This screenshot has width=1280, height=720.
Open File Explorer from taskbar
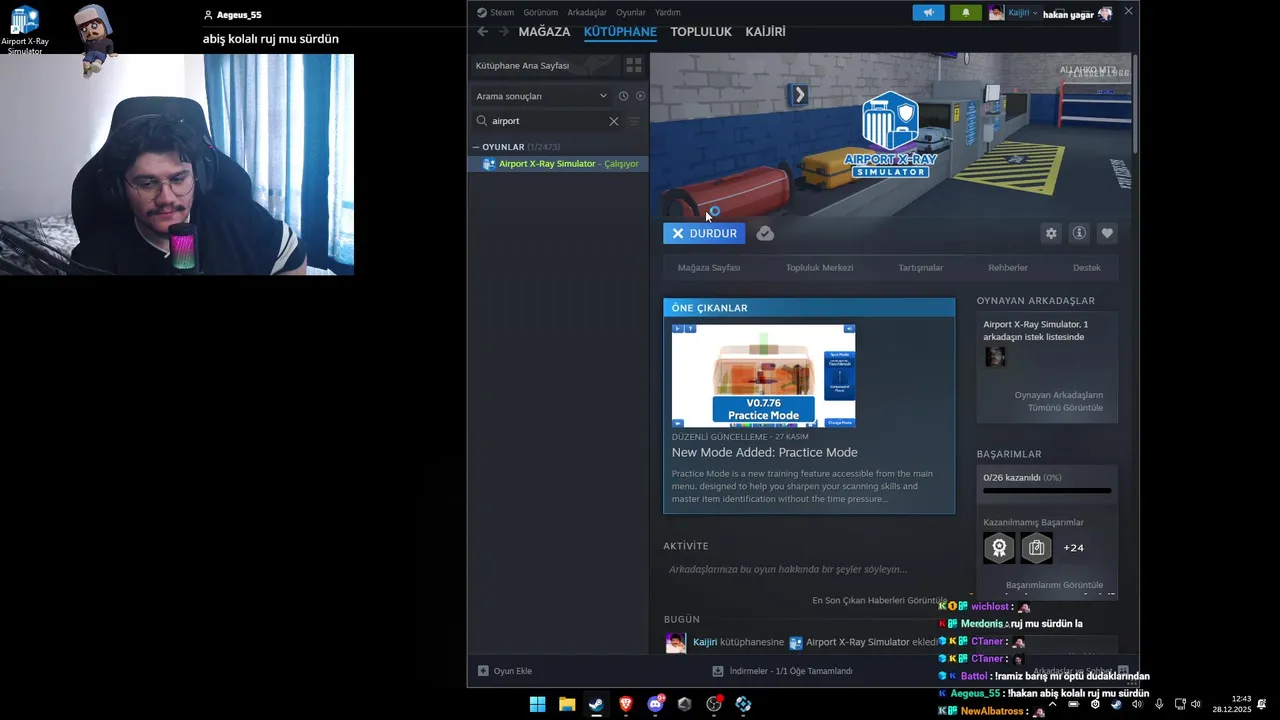pos(567,704)
